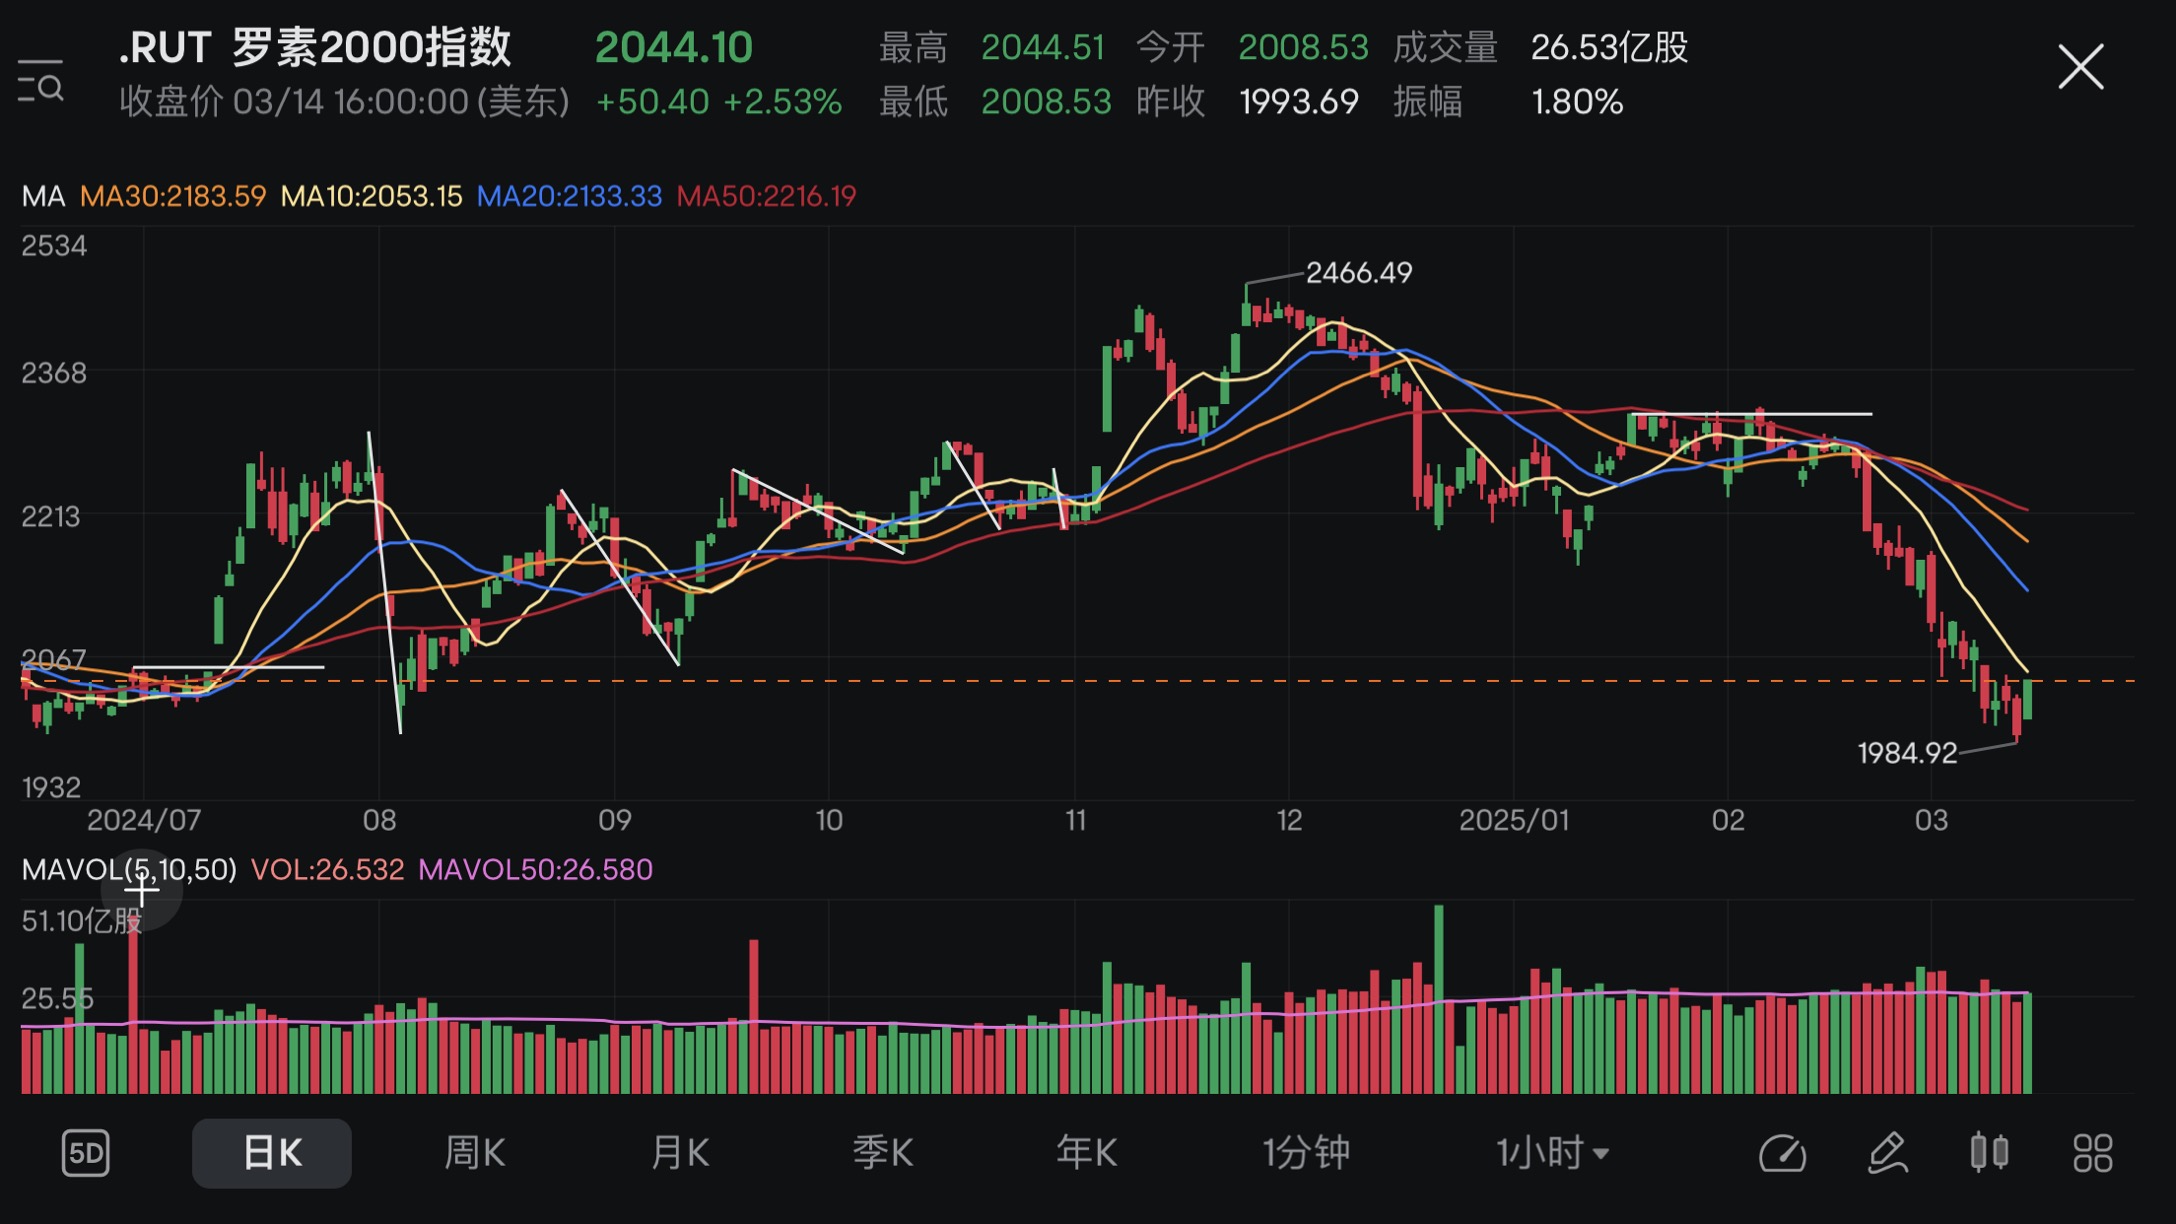The image size is (2176, 1224).
Task: Click the MA indicator label
Action: 43,196
